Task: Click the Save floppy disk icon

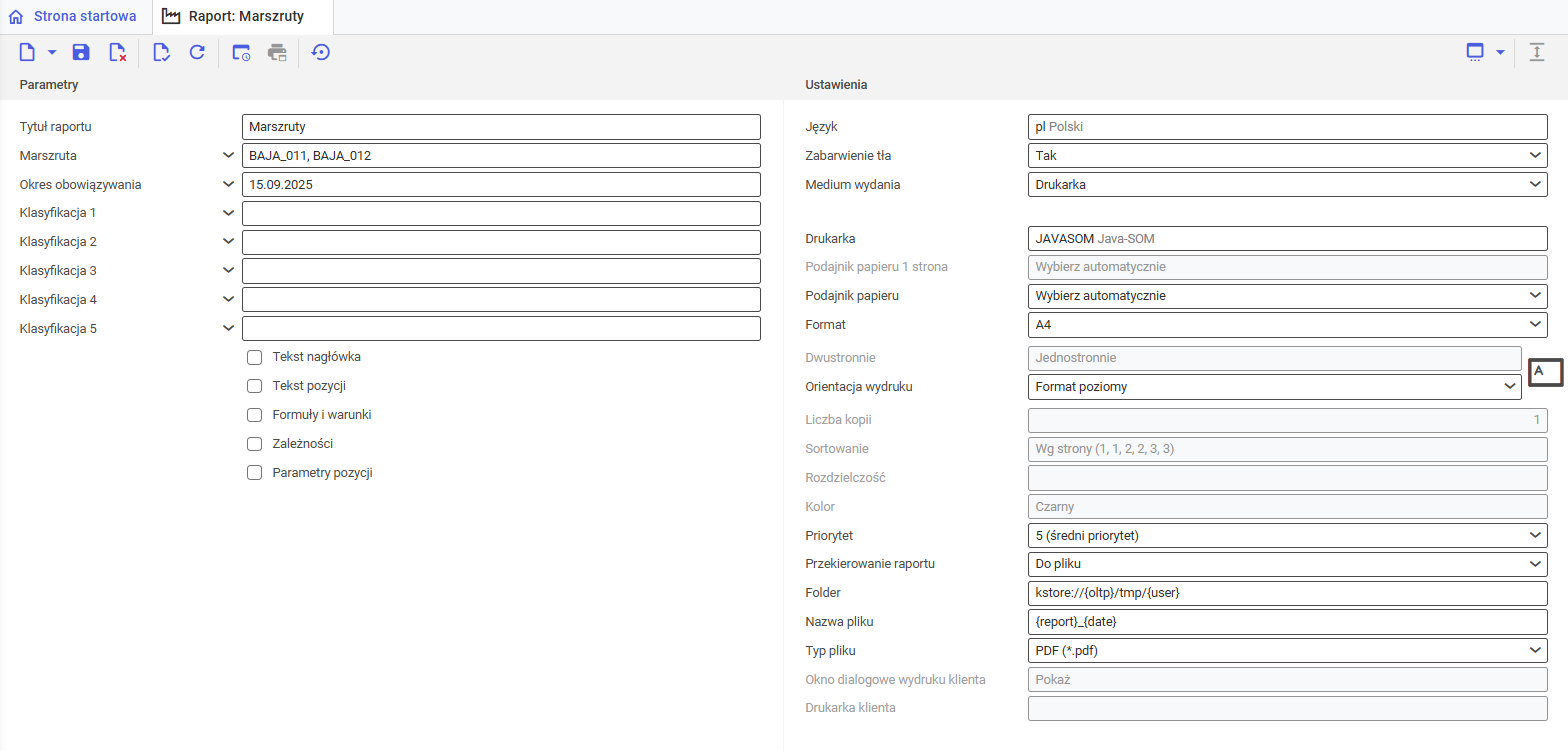Action: (81, 52)
